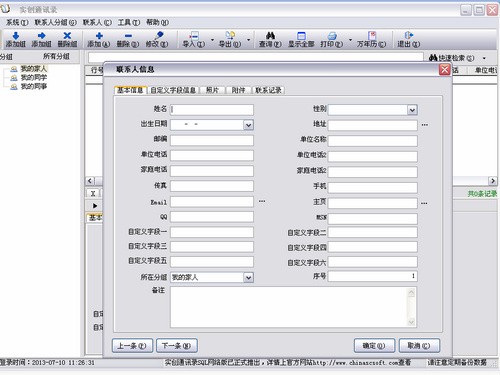Click into the 姓名 name field

click(212, 110)
